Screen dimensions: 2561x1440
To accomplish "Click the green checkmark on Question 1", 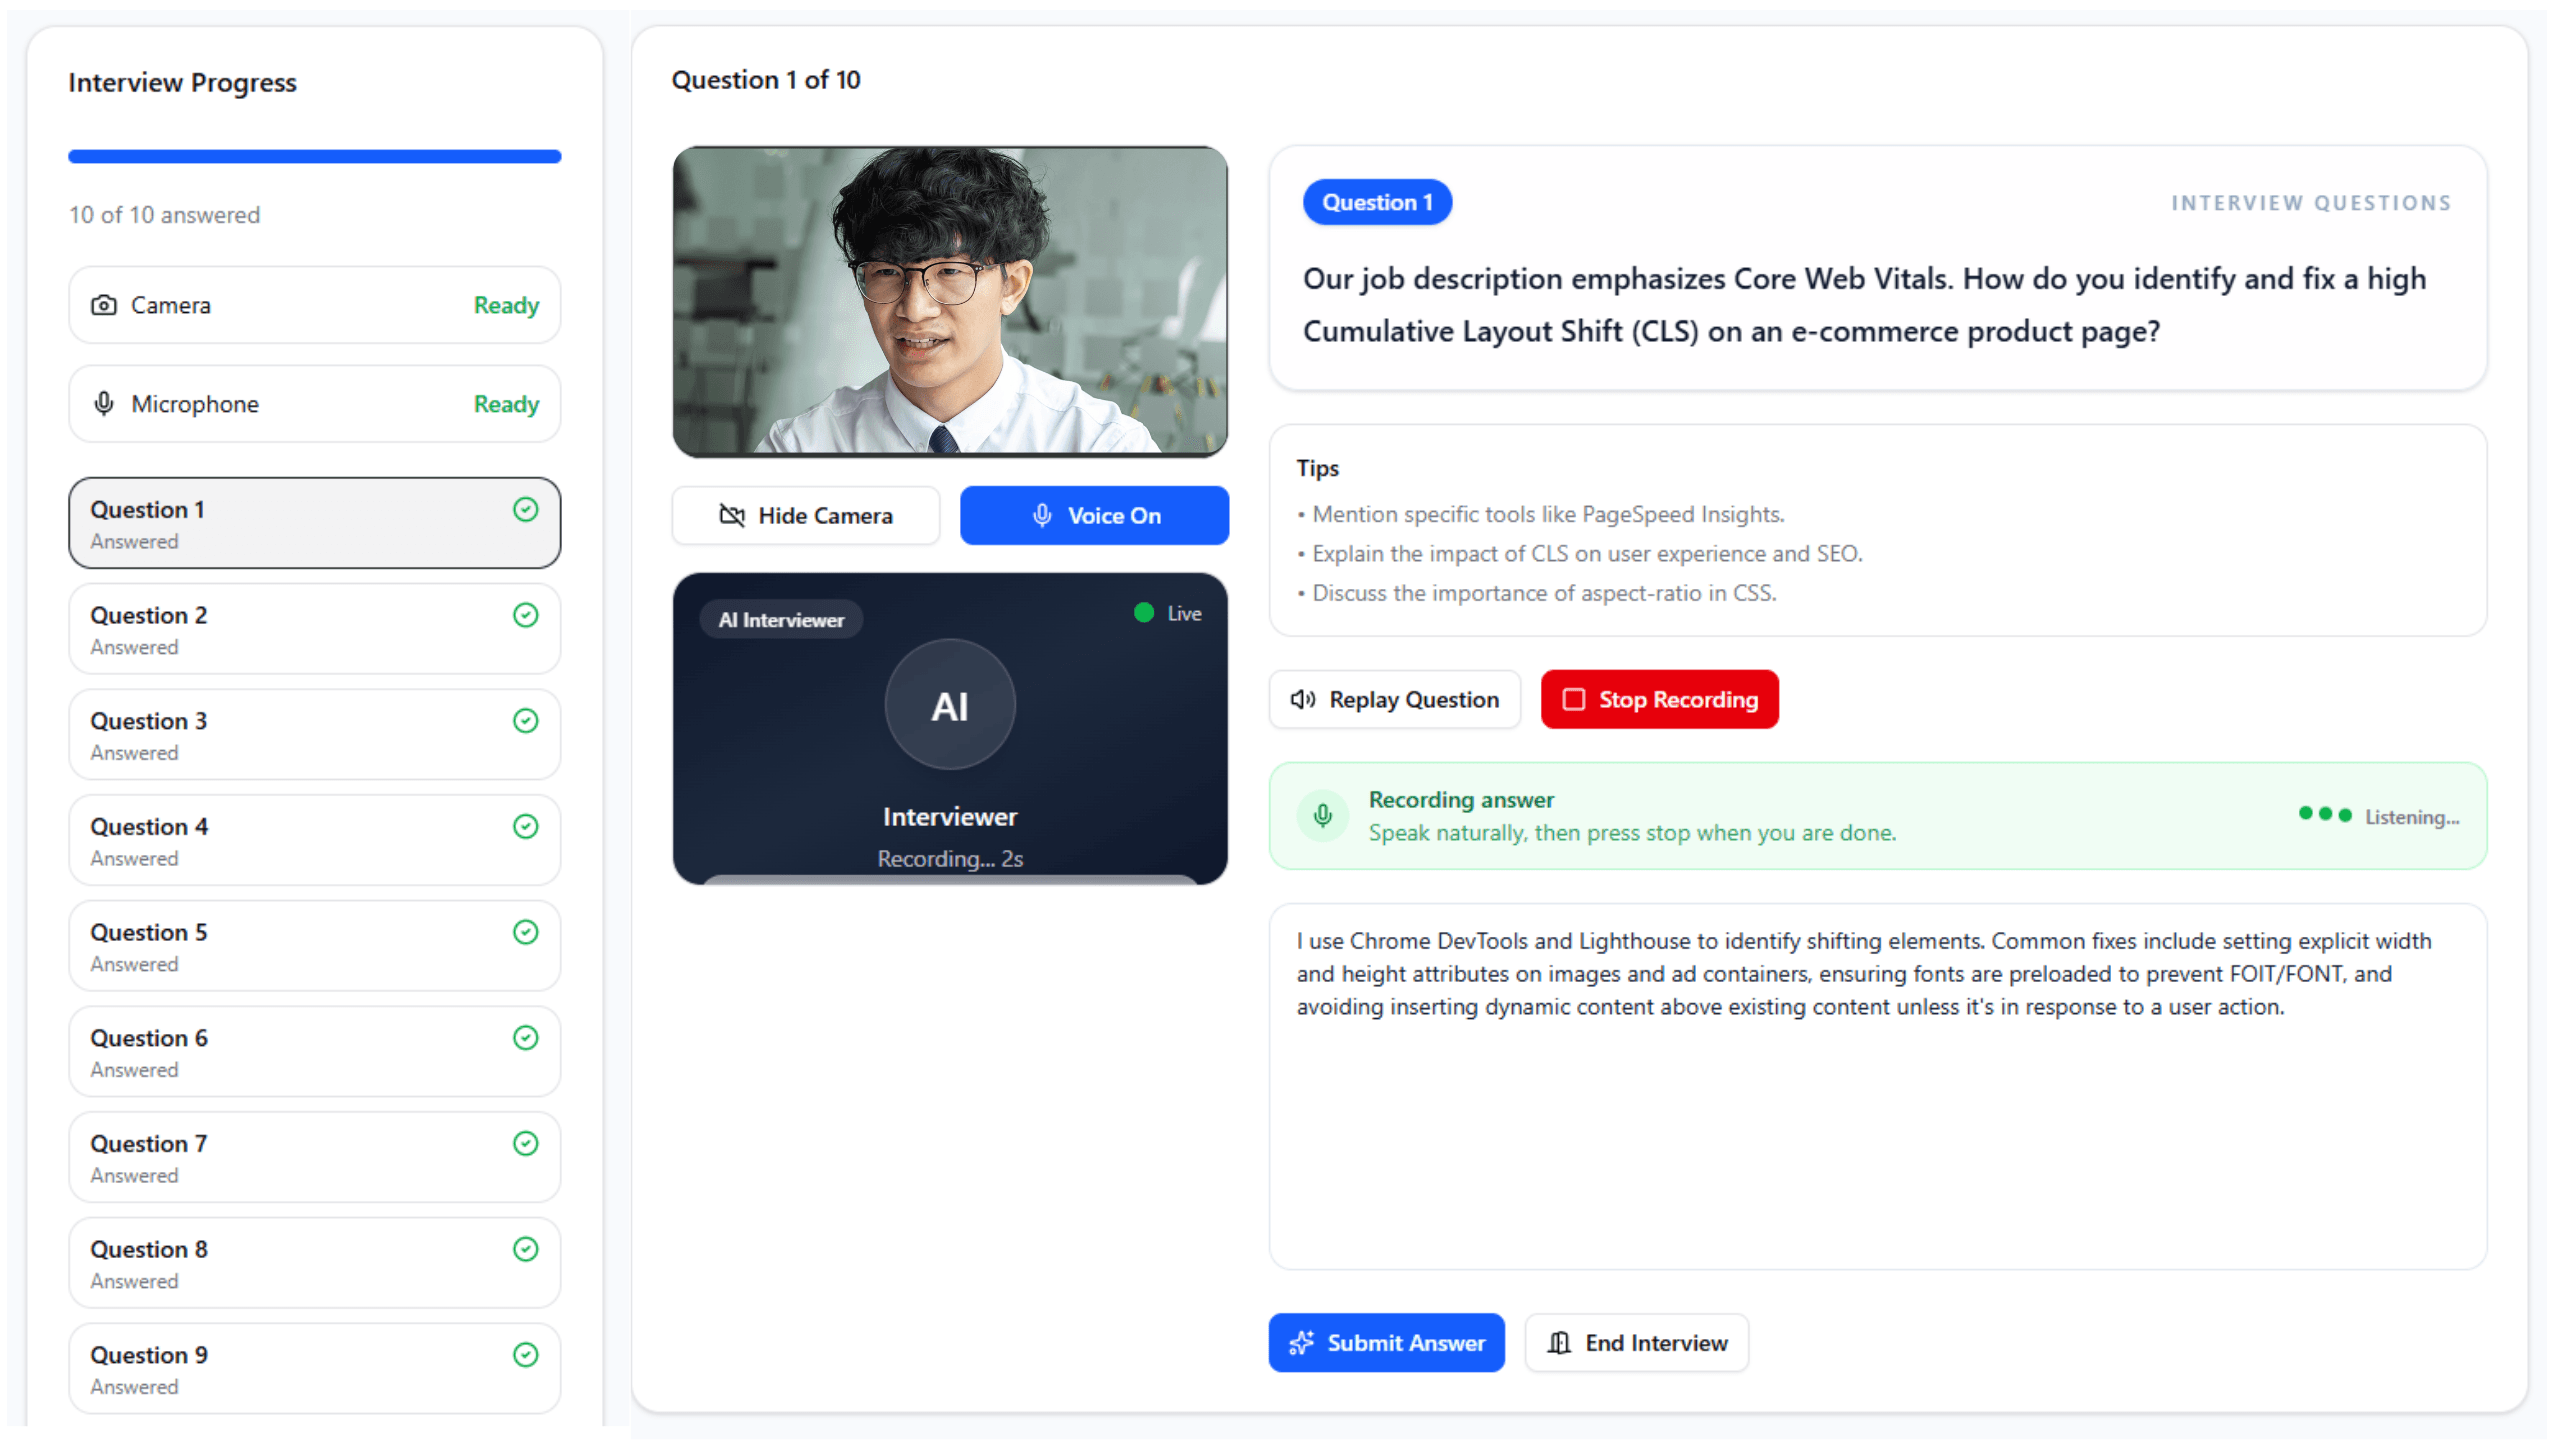I will tap(525, 510).
